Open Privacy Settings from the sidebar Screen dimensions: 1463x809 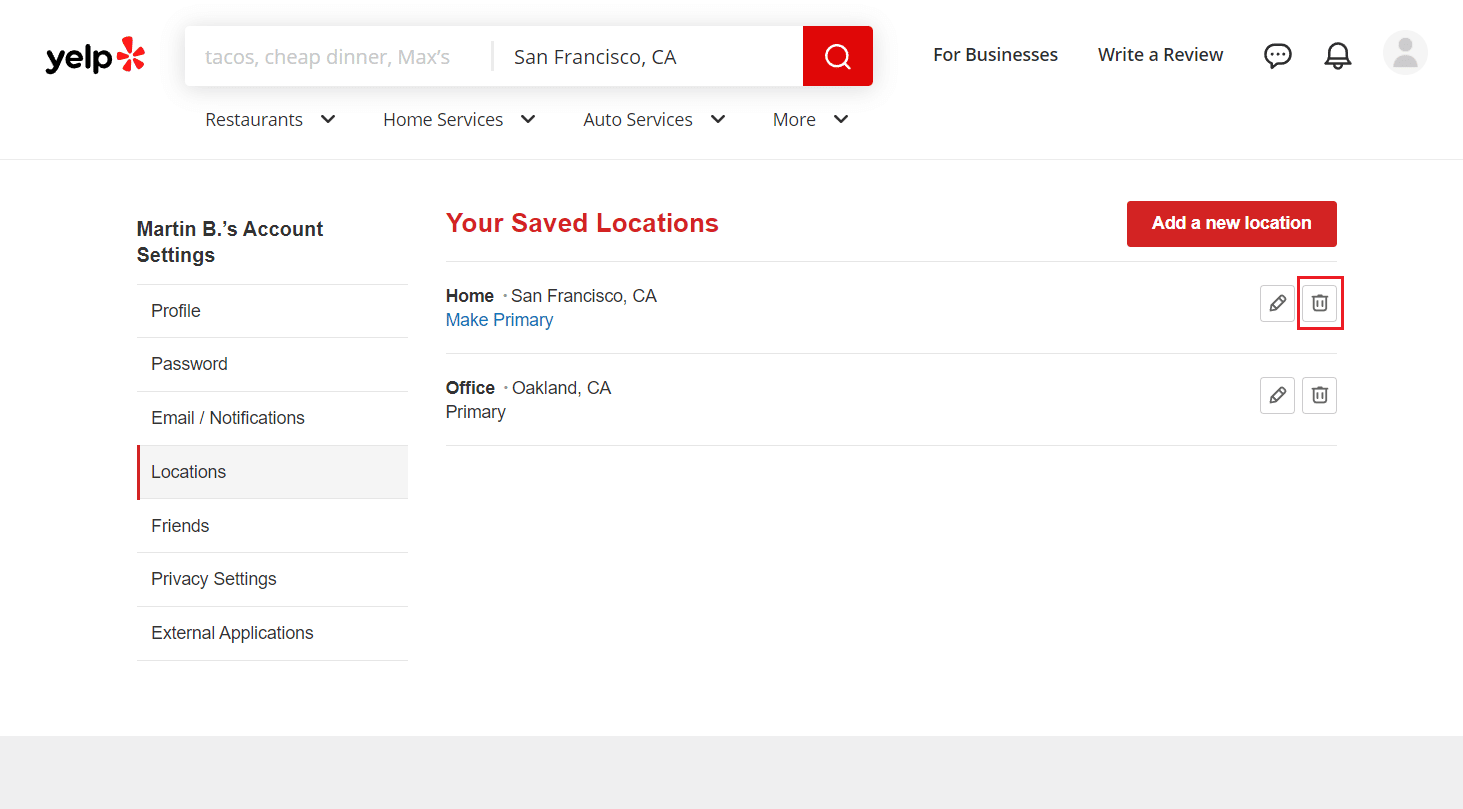click(x=213, y=578)
